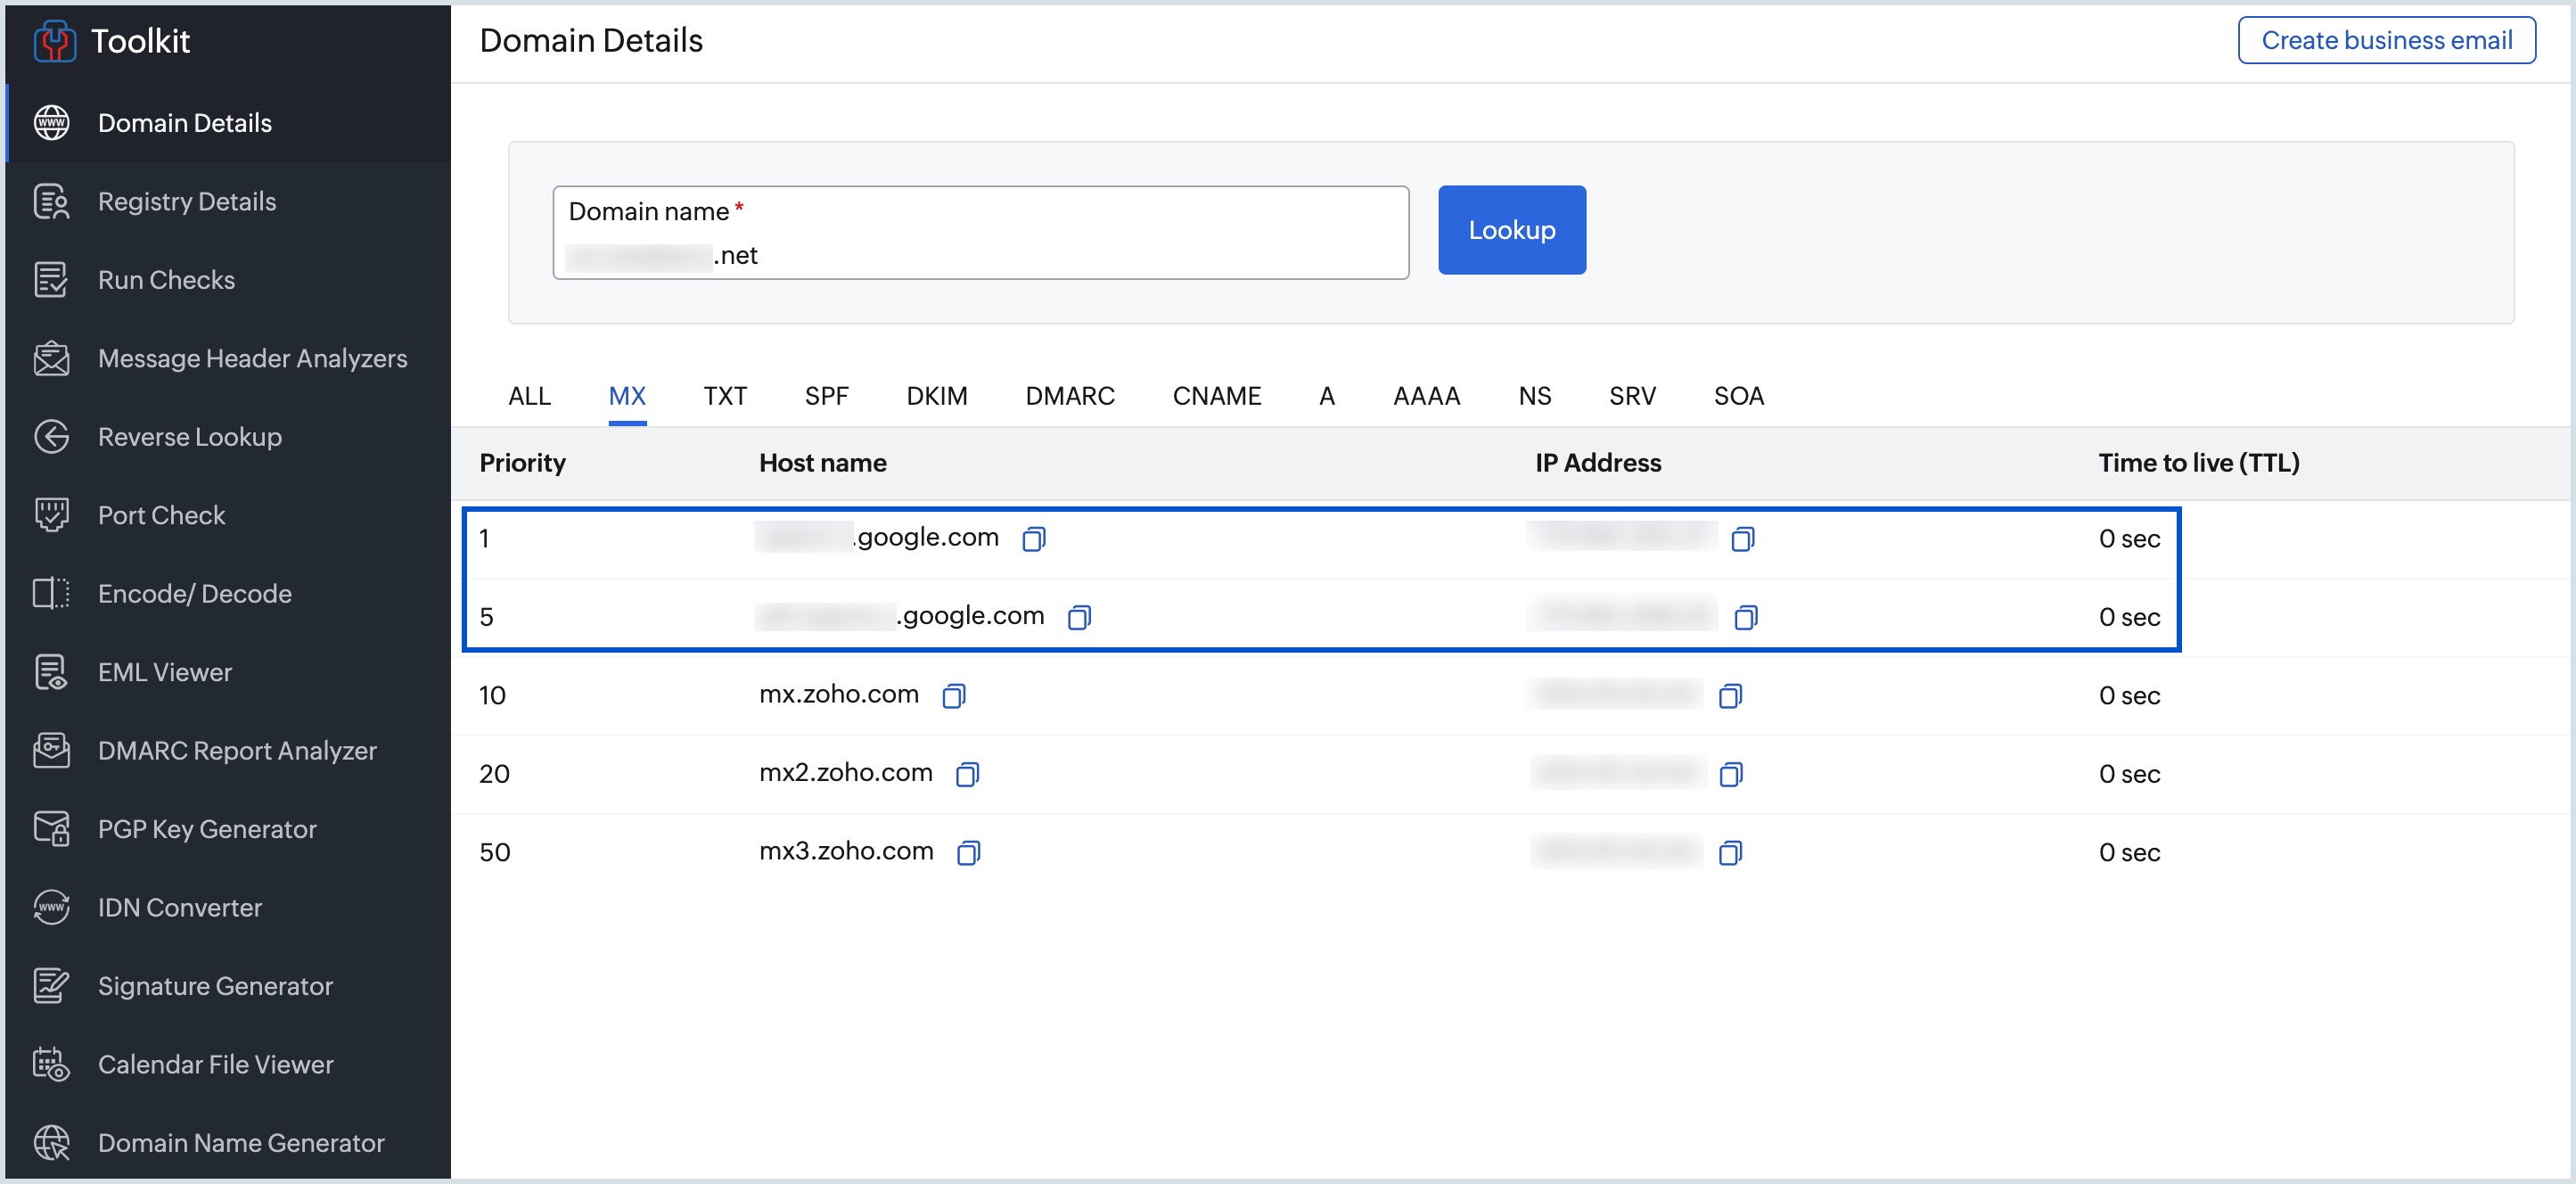Click the Toolkit logo icon
The image size is (2576, 1184).
(54, 41)
